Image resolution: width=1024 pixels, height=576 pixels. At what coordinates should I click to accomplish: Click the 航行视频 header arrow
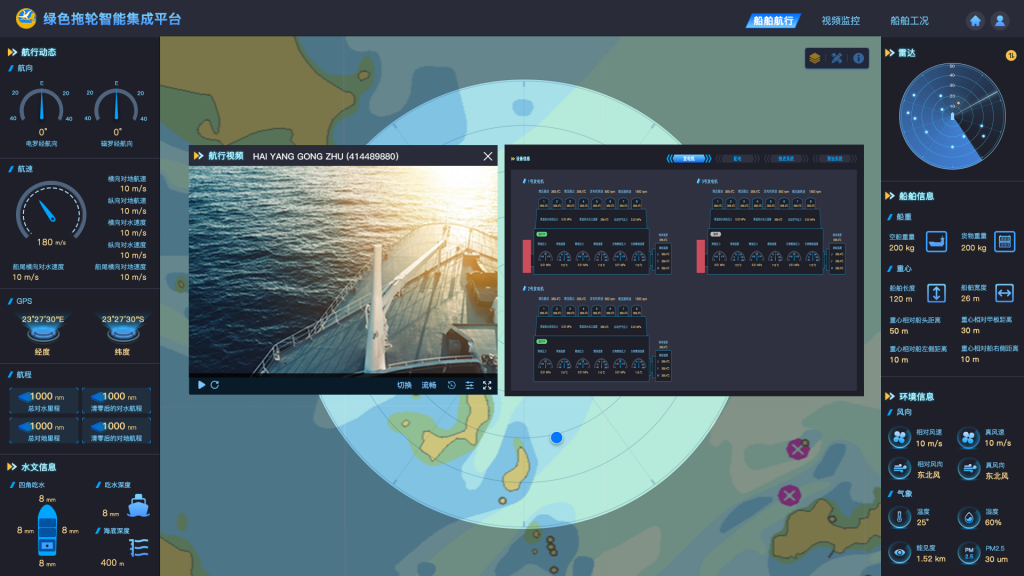click(199, 156)
